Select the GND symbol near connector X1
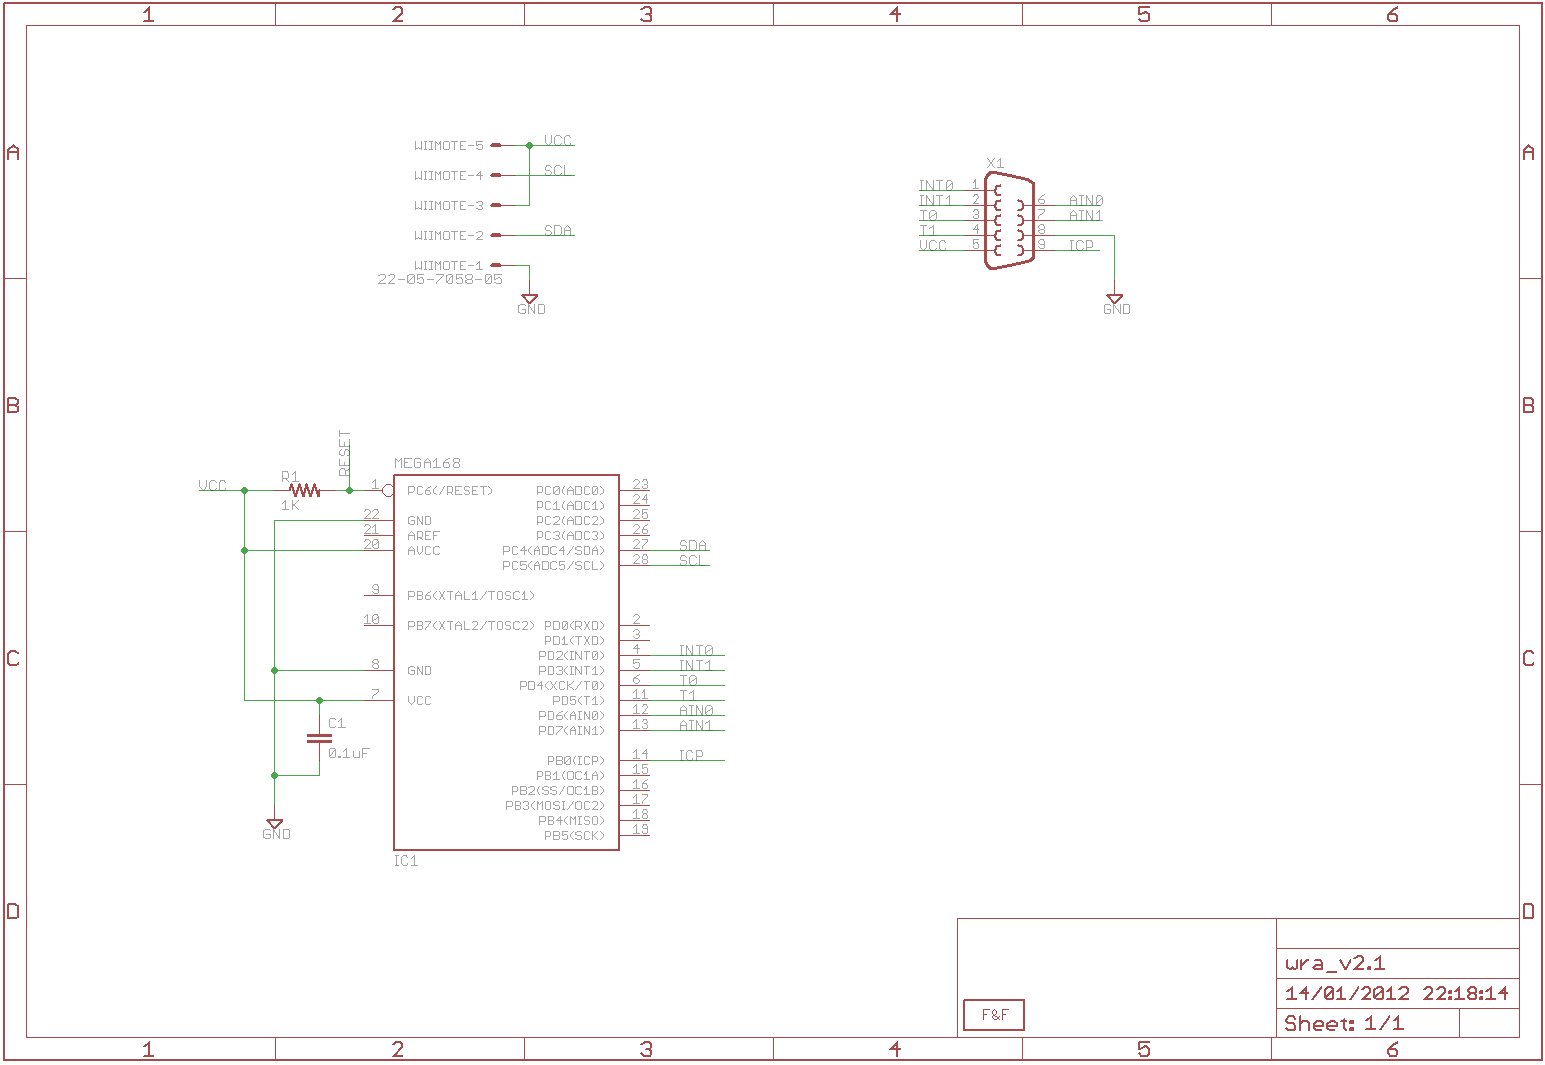Screen dimensions: 1545x1065 click(1114, 299)
